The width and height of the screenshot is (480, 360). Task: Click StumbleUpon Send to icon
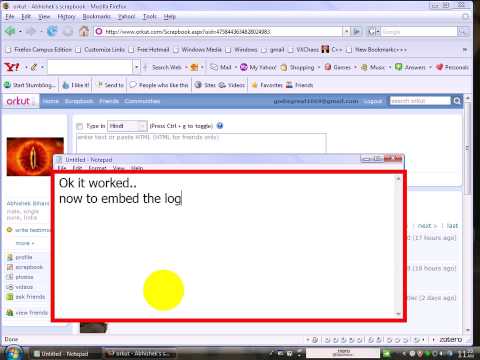[99, 85]
